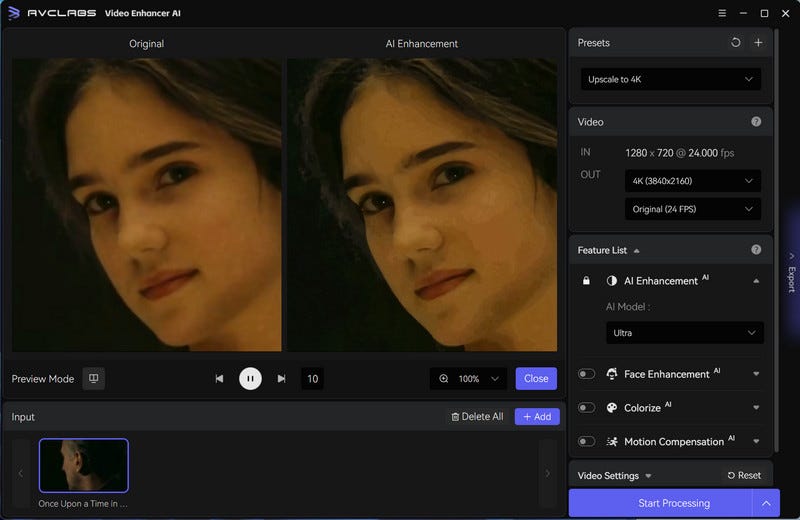Click the right panel vertical scrollbar
Image resolution: width=800 pixels, height=520 pixels.
tap(776, 240)
